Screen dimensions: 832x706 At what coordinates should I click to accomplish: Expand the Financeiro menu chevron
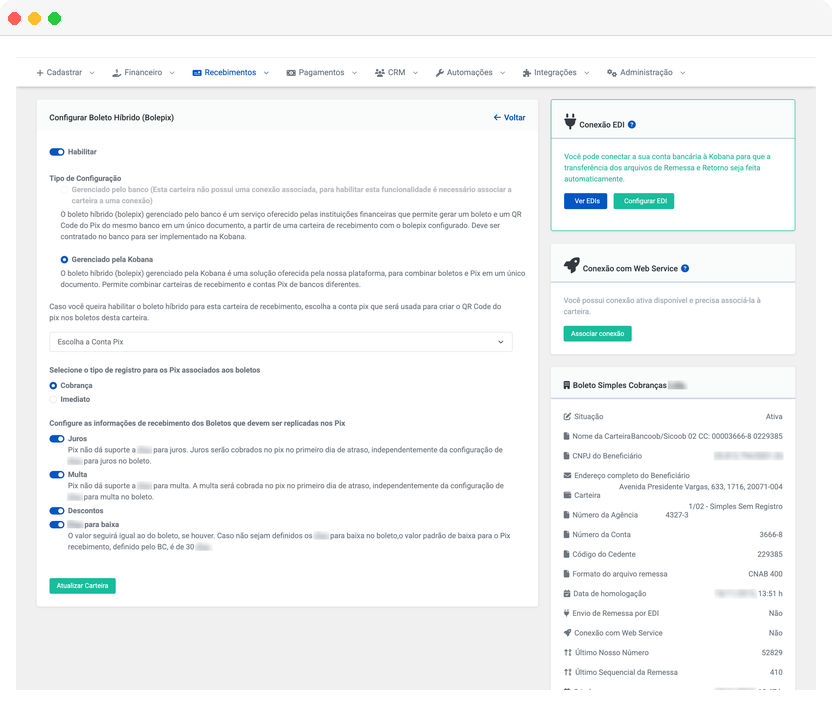coord(173,72)
